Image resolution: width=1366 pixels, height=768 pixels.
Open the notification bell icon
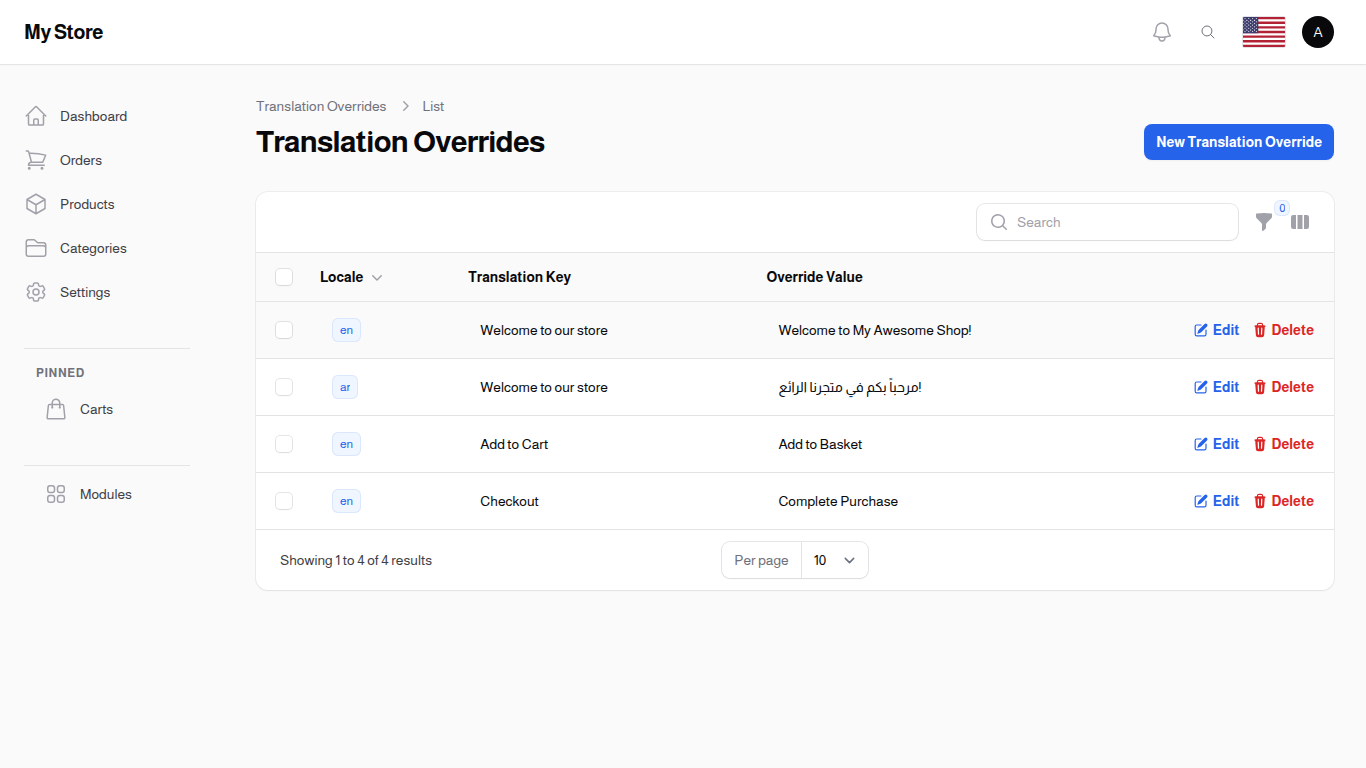tap(1161, 31)
